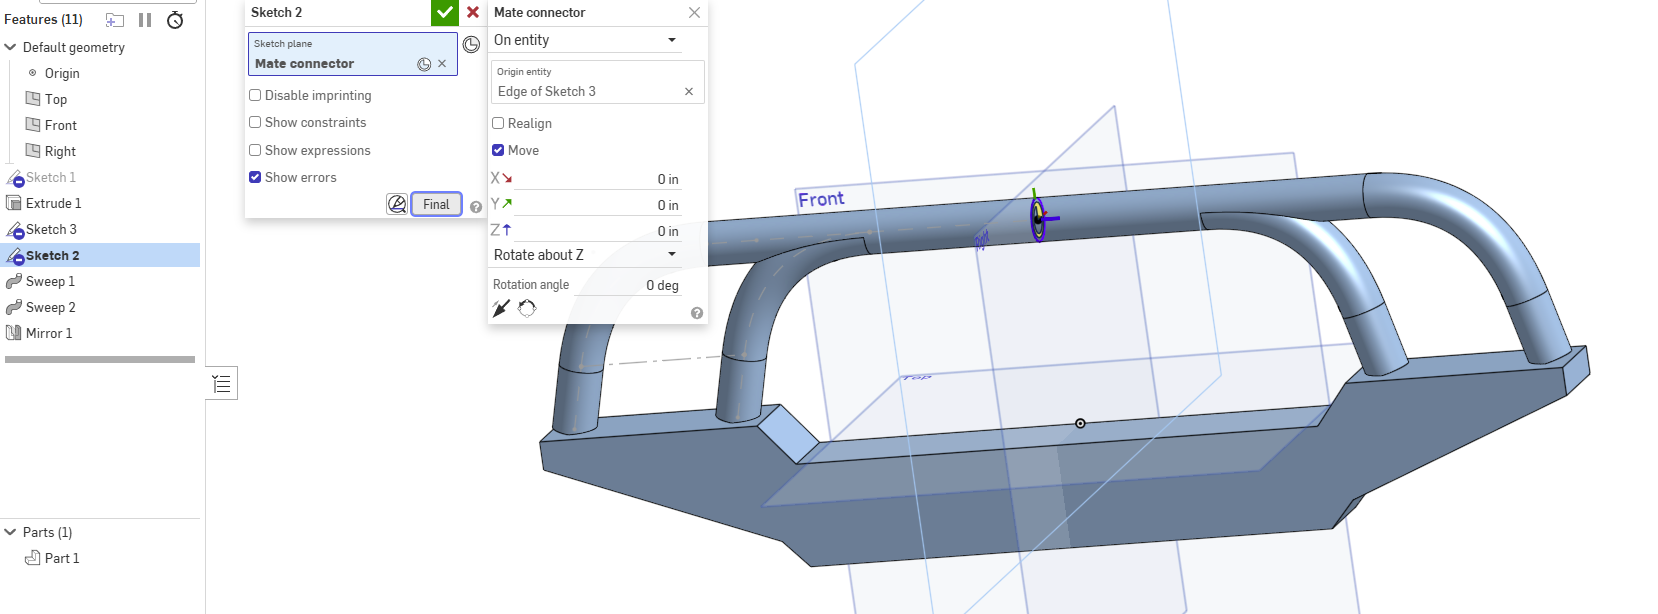Click the sketch preview icon beside Final button
1658x614 pixels.
[x=397, y=204]
